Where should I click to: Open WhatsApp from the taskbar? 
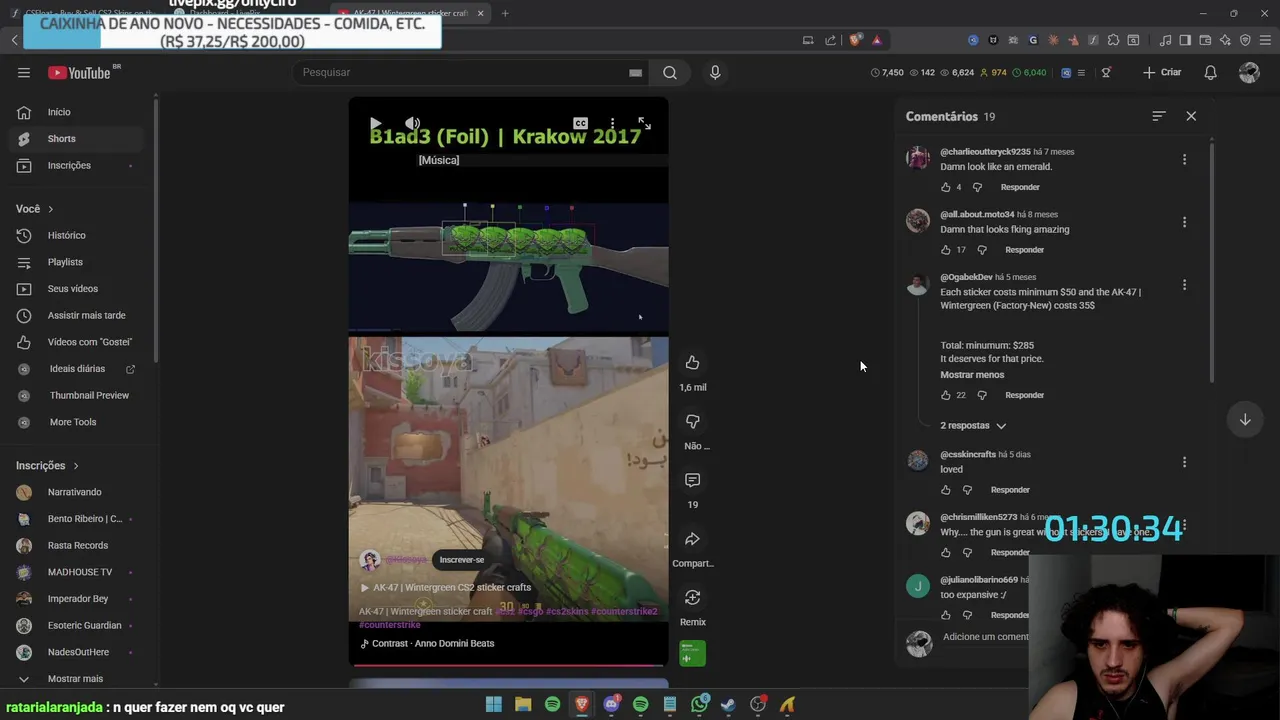tap(699, 705)
